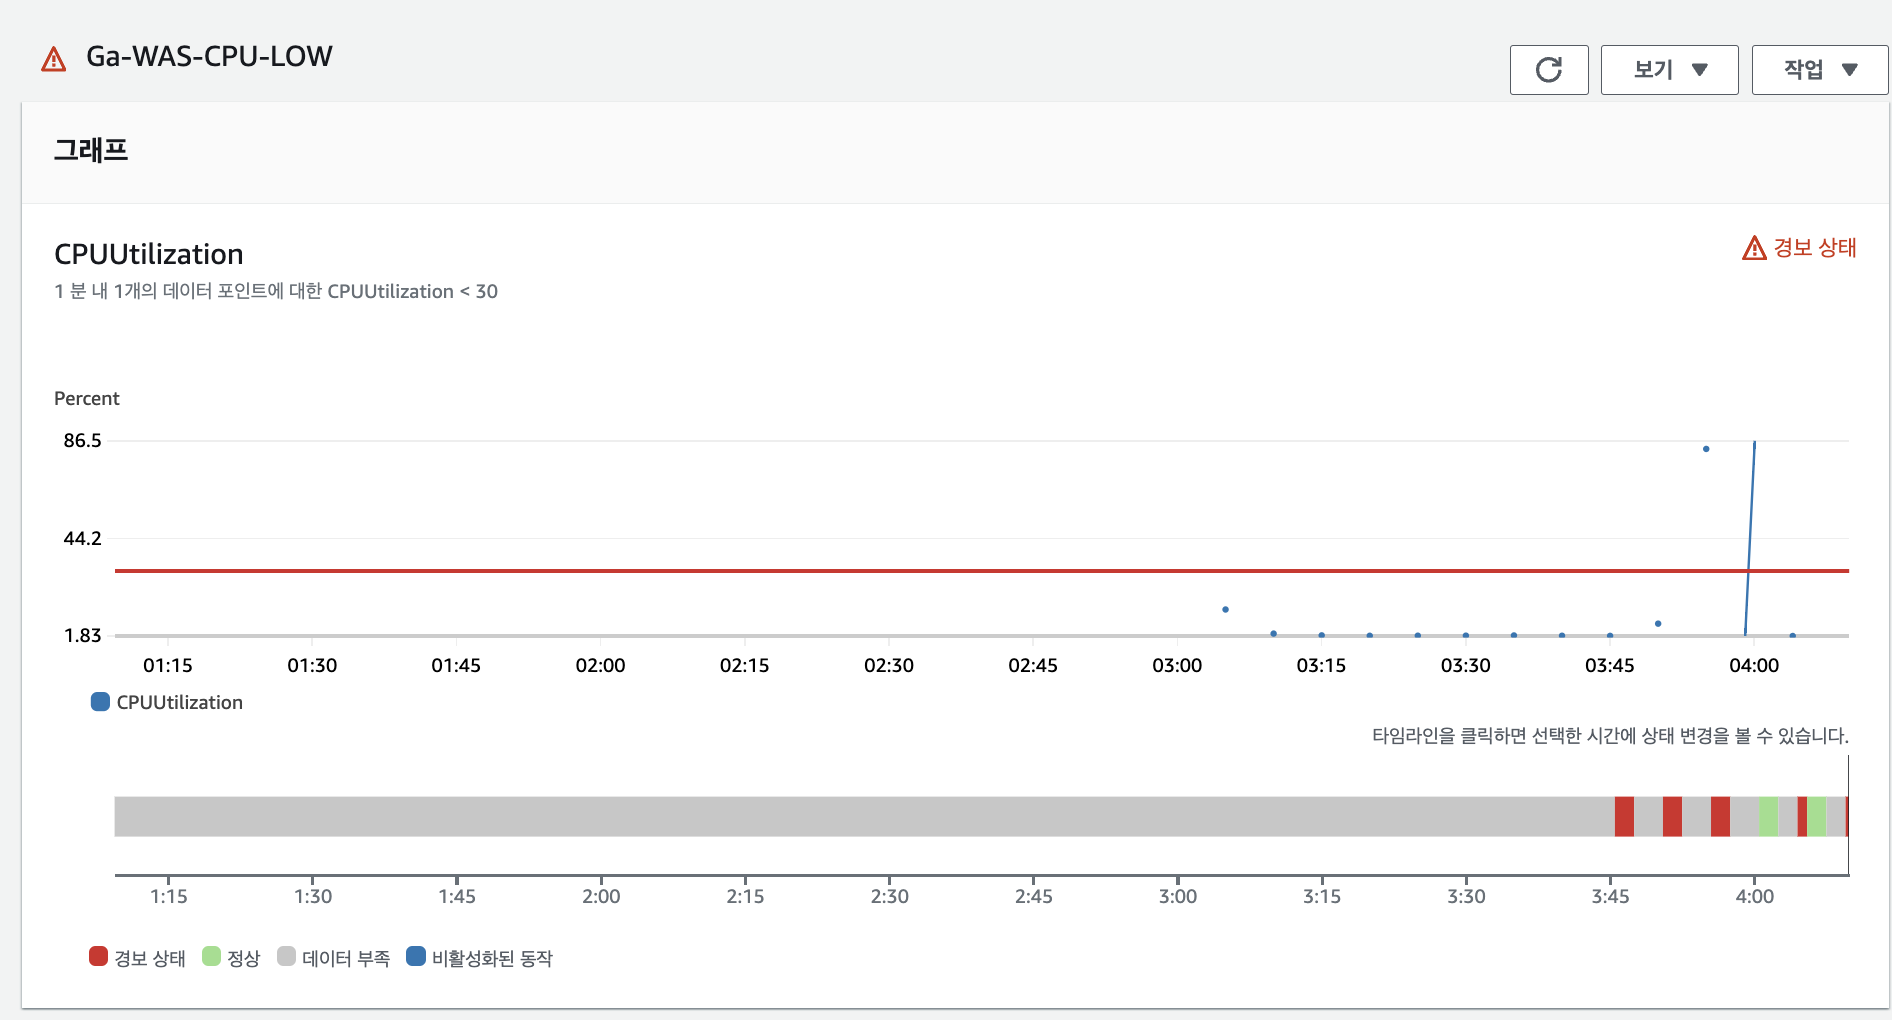1892x1020 pixels.
Task: Click the blue 비활성화된 동작 legend swatch
Action: [x=416, y=956]
